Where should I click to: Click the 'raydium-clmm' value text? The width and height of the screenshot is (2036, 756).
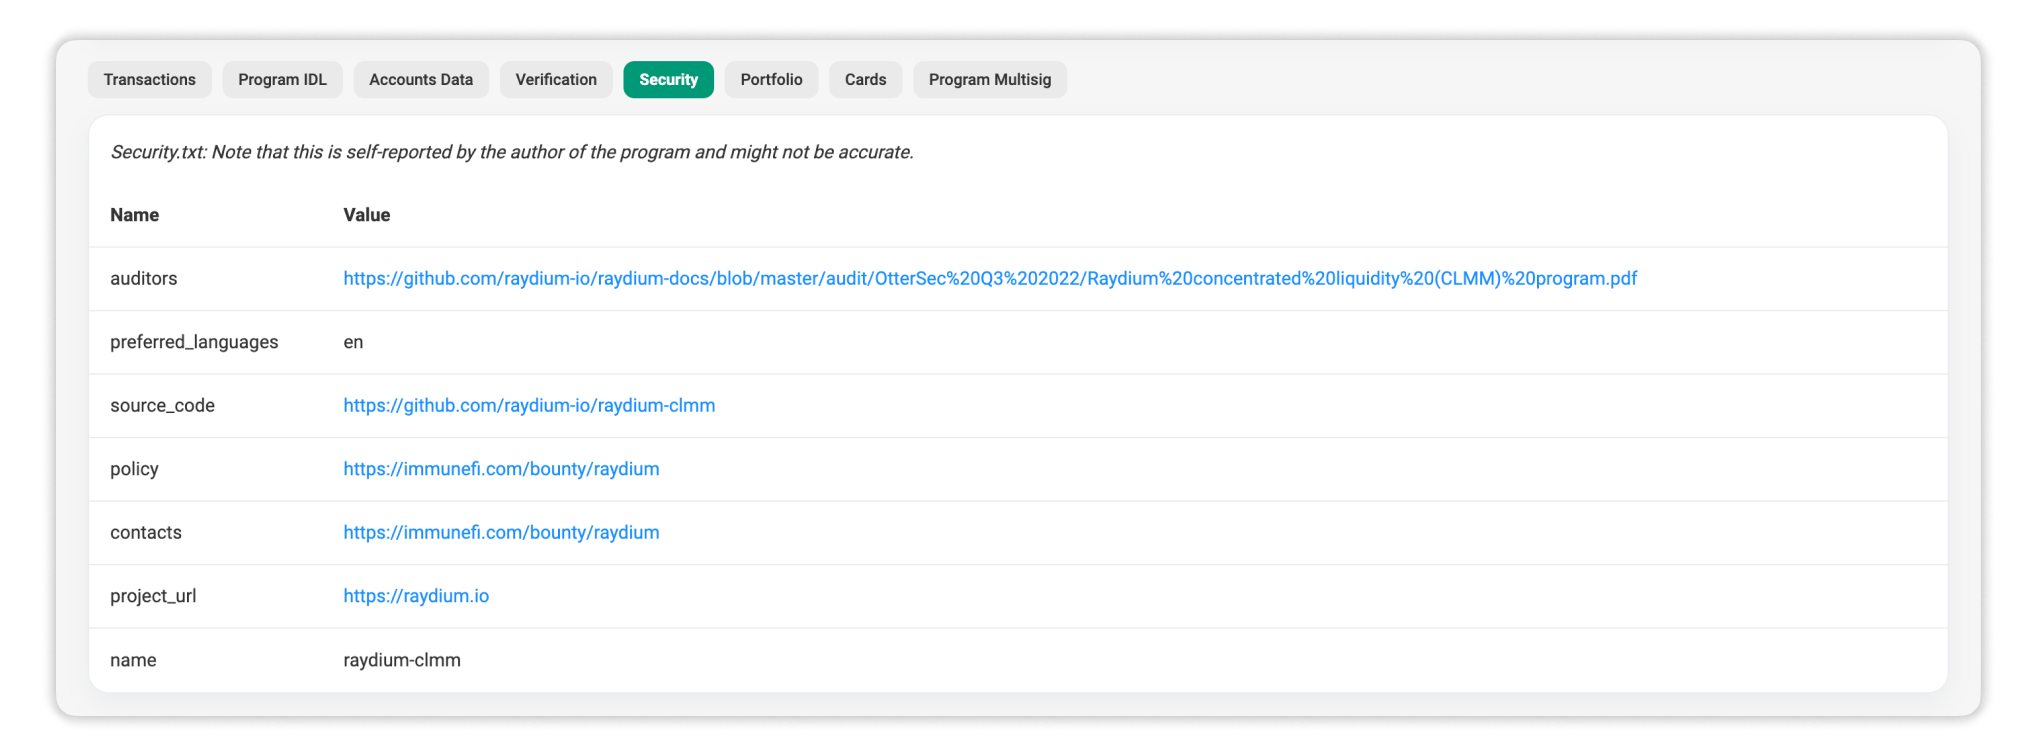402,660
